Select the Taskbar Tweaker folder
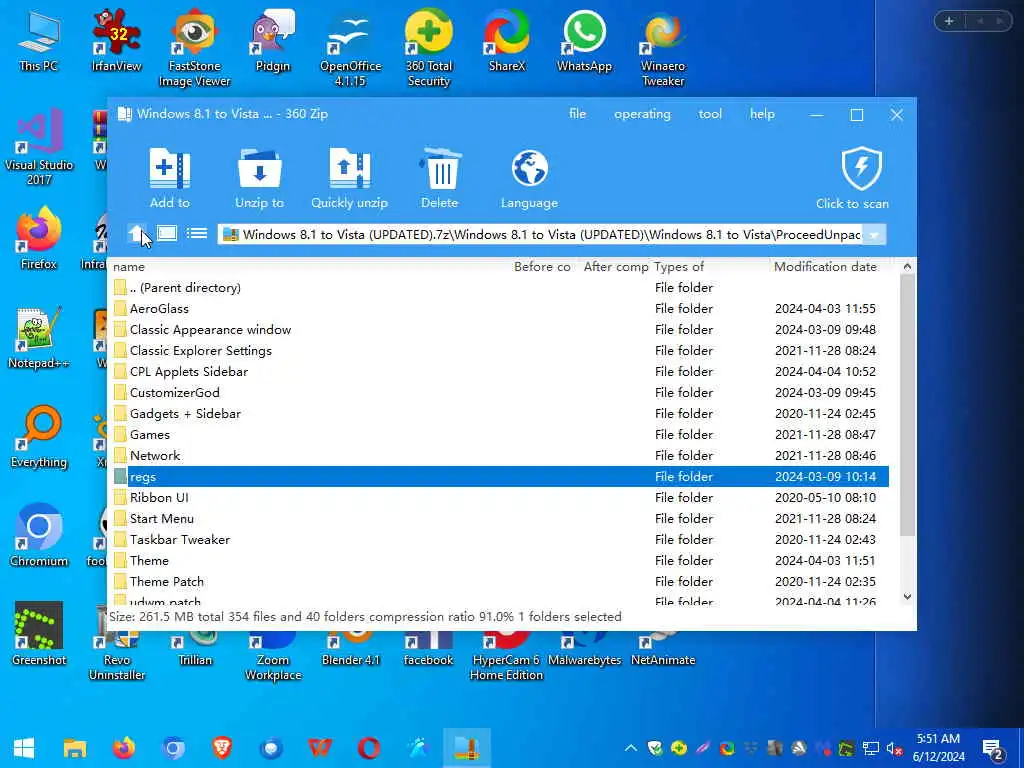 coord(500,539)
